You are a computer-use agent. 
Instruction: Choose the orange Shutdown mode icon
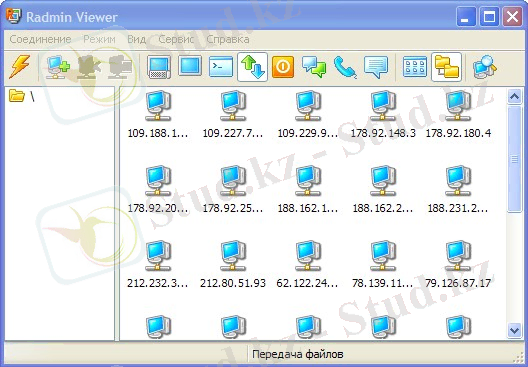tap(283, 67)
